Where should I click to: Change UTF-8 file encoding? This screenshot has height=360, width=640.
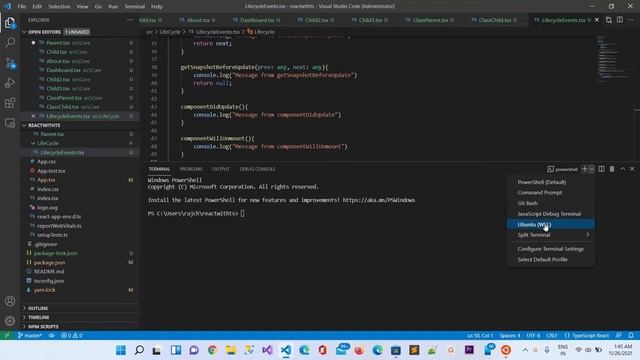[x=533, y=335]
